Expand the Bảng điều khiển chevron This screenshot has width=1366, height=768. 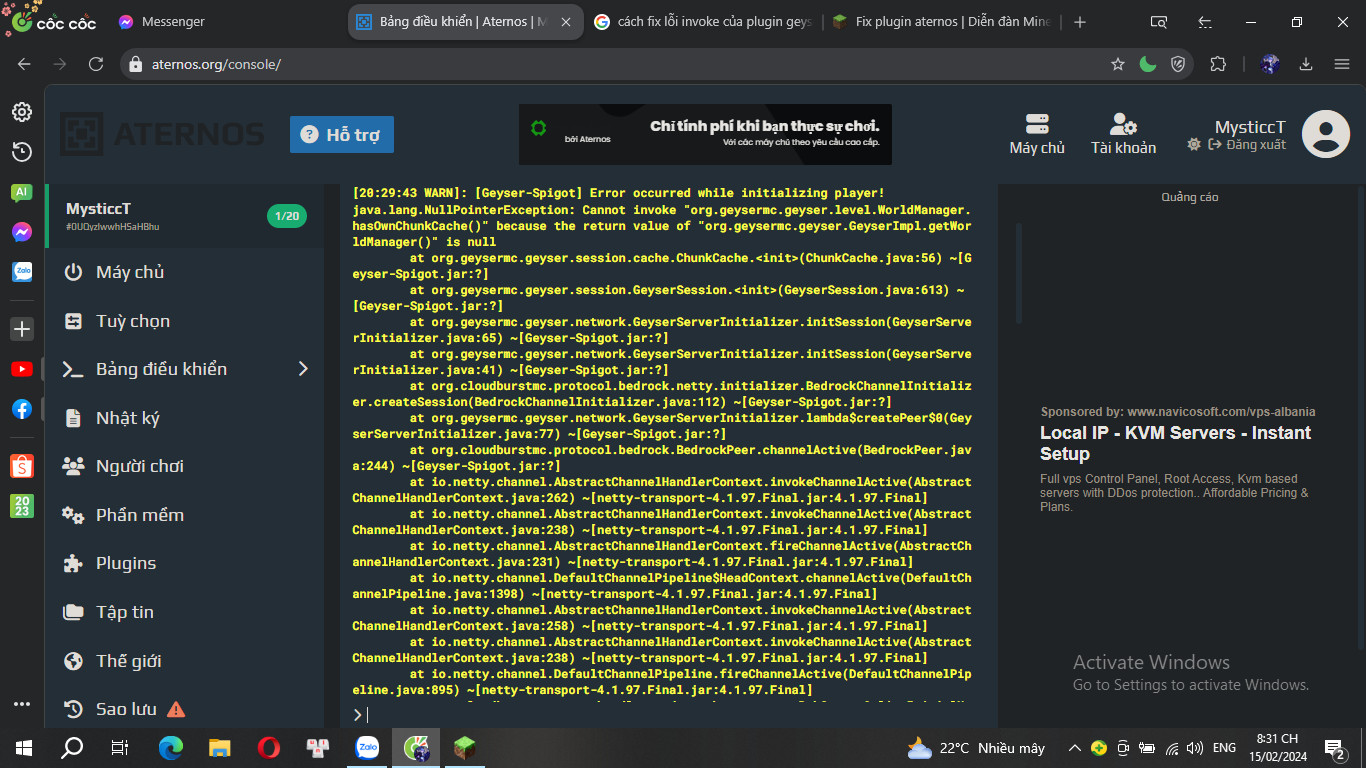pyautogui.click(x=304, y=369)
